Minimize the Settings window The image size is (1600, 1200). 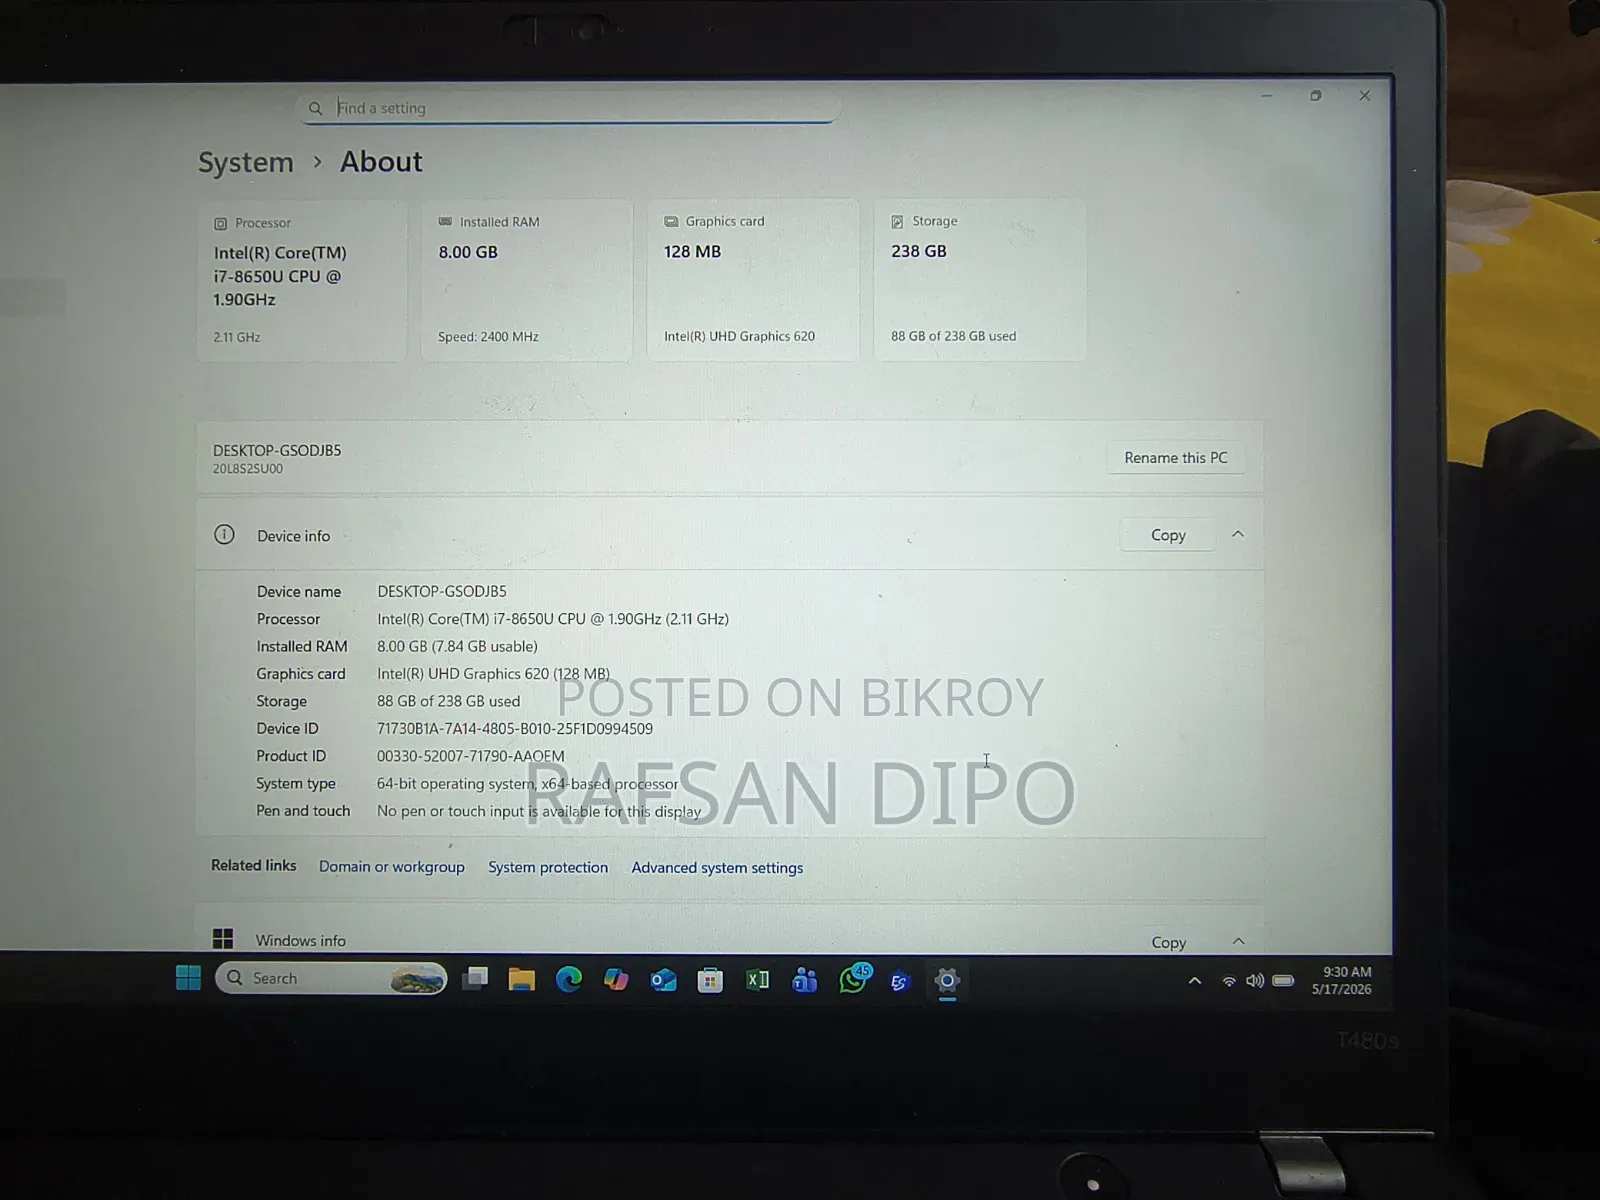tap(1267, 96)
